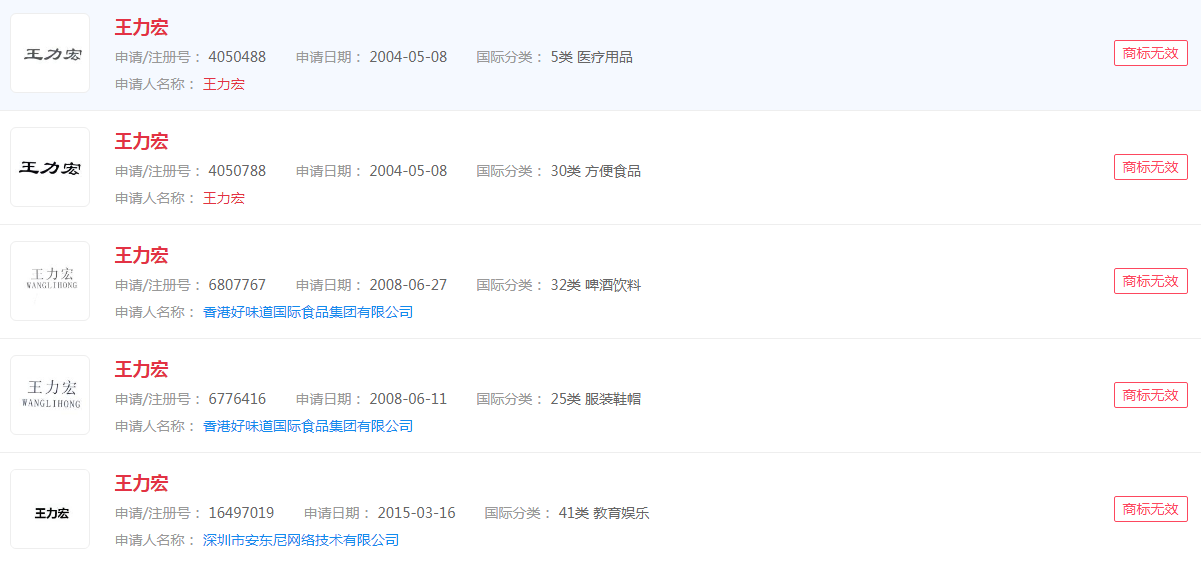The image size is (1201, 565).
Task: Click 商标无效 badge for registration 4050488
Action: (1151, 53)
